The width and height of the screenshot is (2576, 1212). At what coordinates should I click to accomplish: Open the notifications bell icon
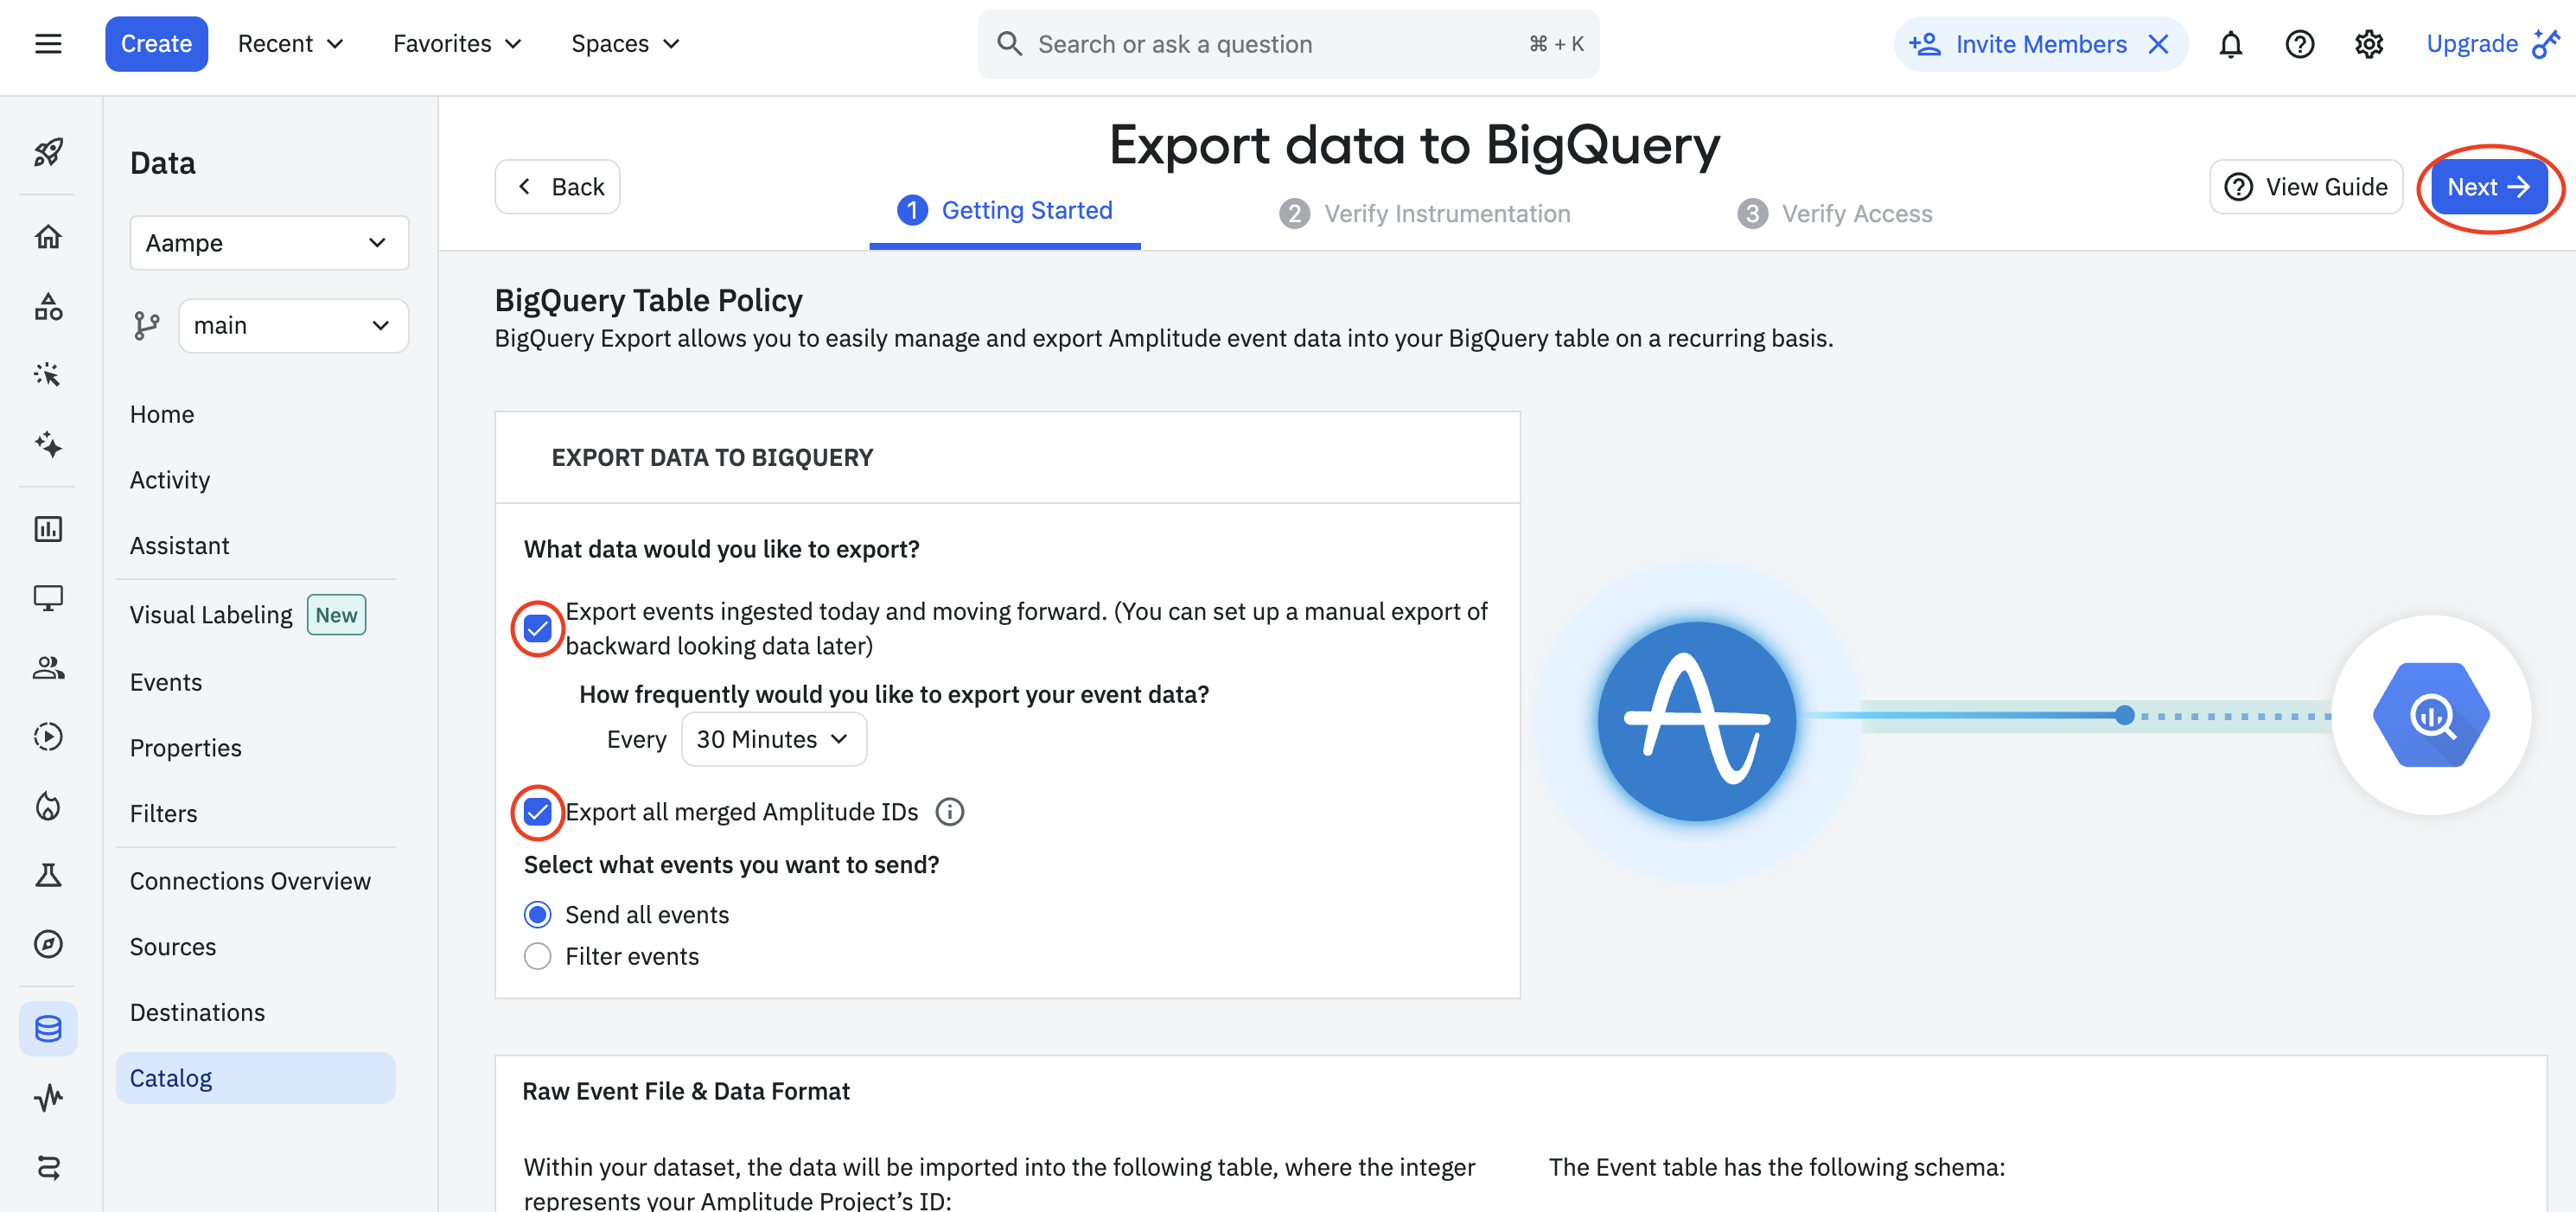(2231, 43)
